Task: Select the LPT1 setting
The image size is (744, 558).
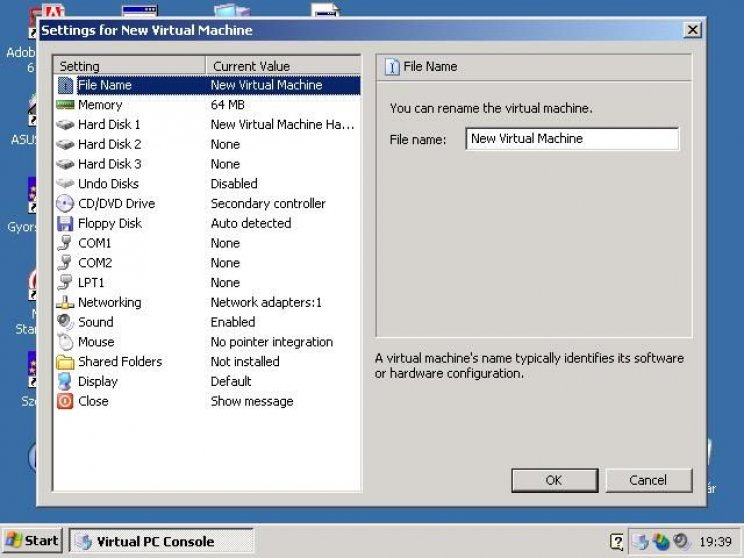Action: (207, 283)
